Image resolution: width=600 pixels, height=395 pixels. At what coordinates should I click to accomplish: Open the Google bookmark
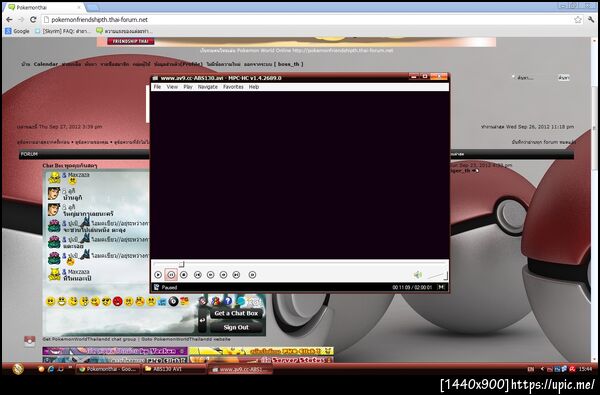click(x=18, y=31)
